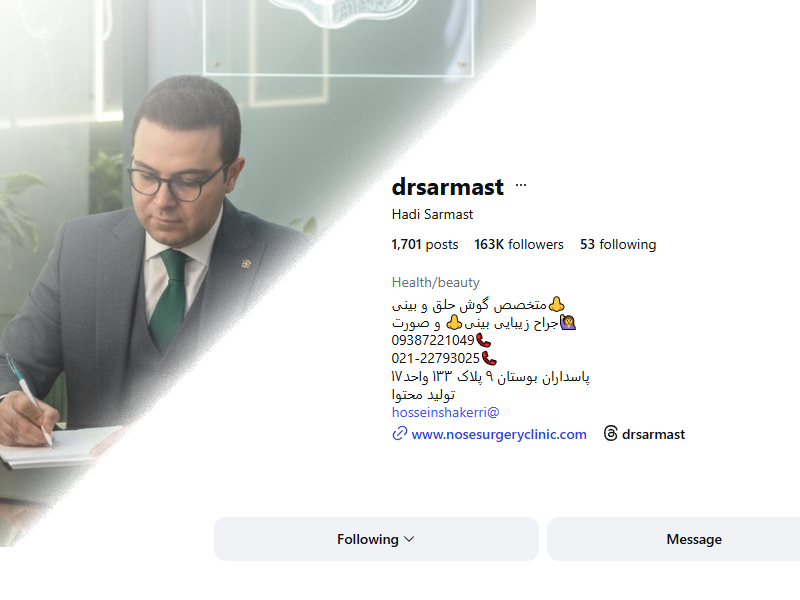View the 53 following list
The height and width of the screenshot is (600, 800).
coord(618,244)
